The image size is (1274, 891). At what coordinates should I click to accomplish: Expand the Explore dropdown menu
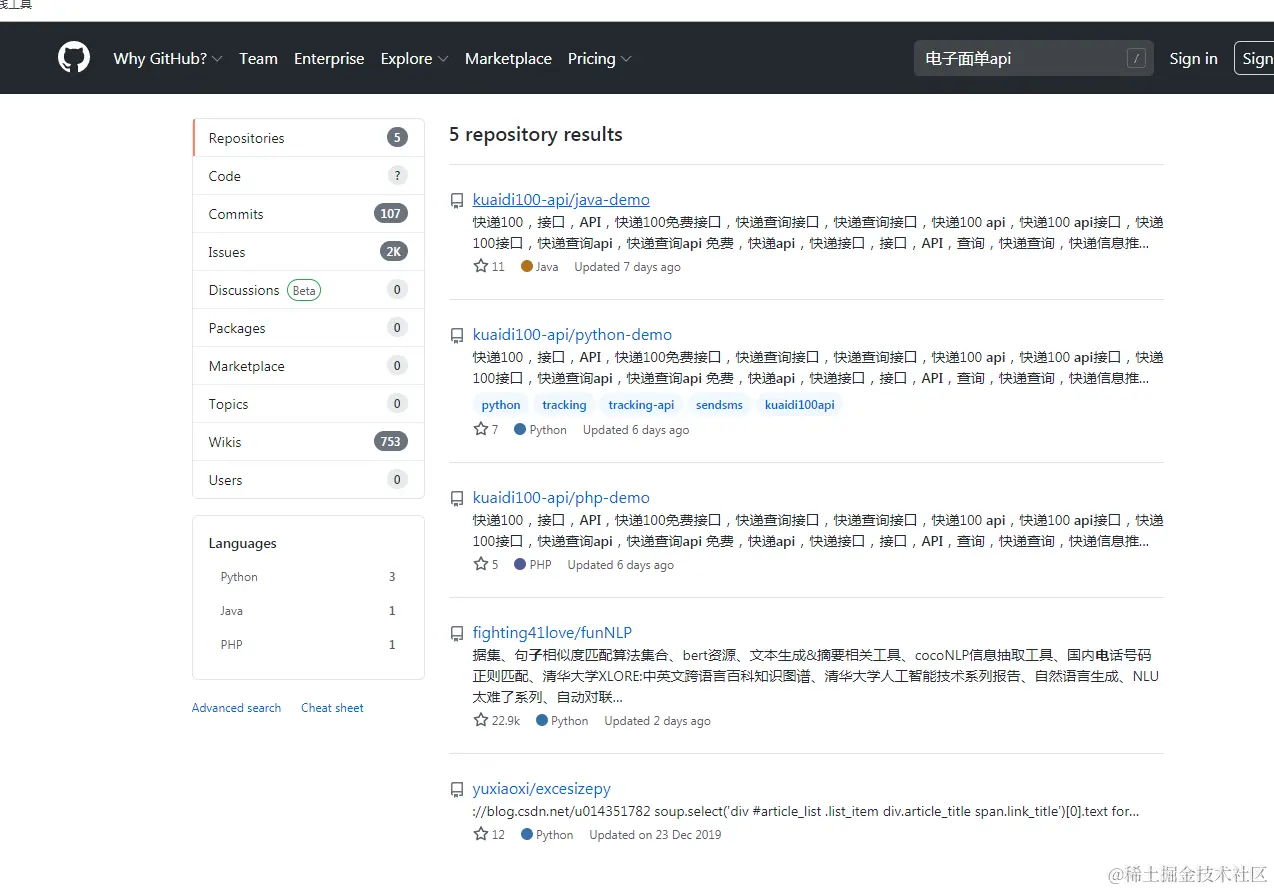click(x=414, y=59)
